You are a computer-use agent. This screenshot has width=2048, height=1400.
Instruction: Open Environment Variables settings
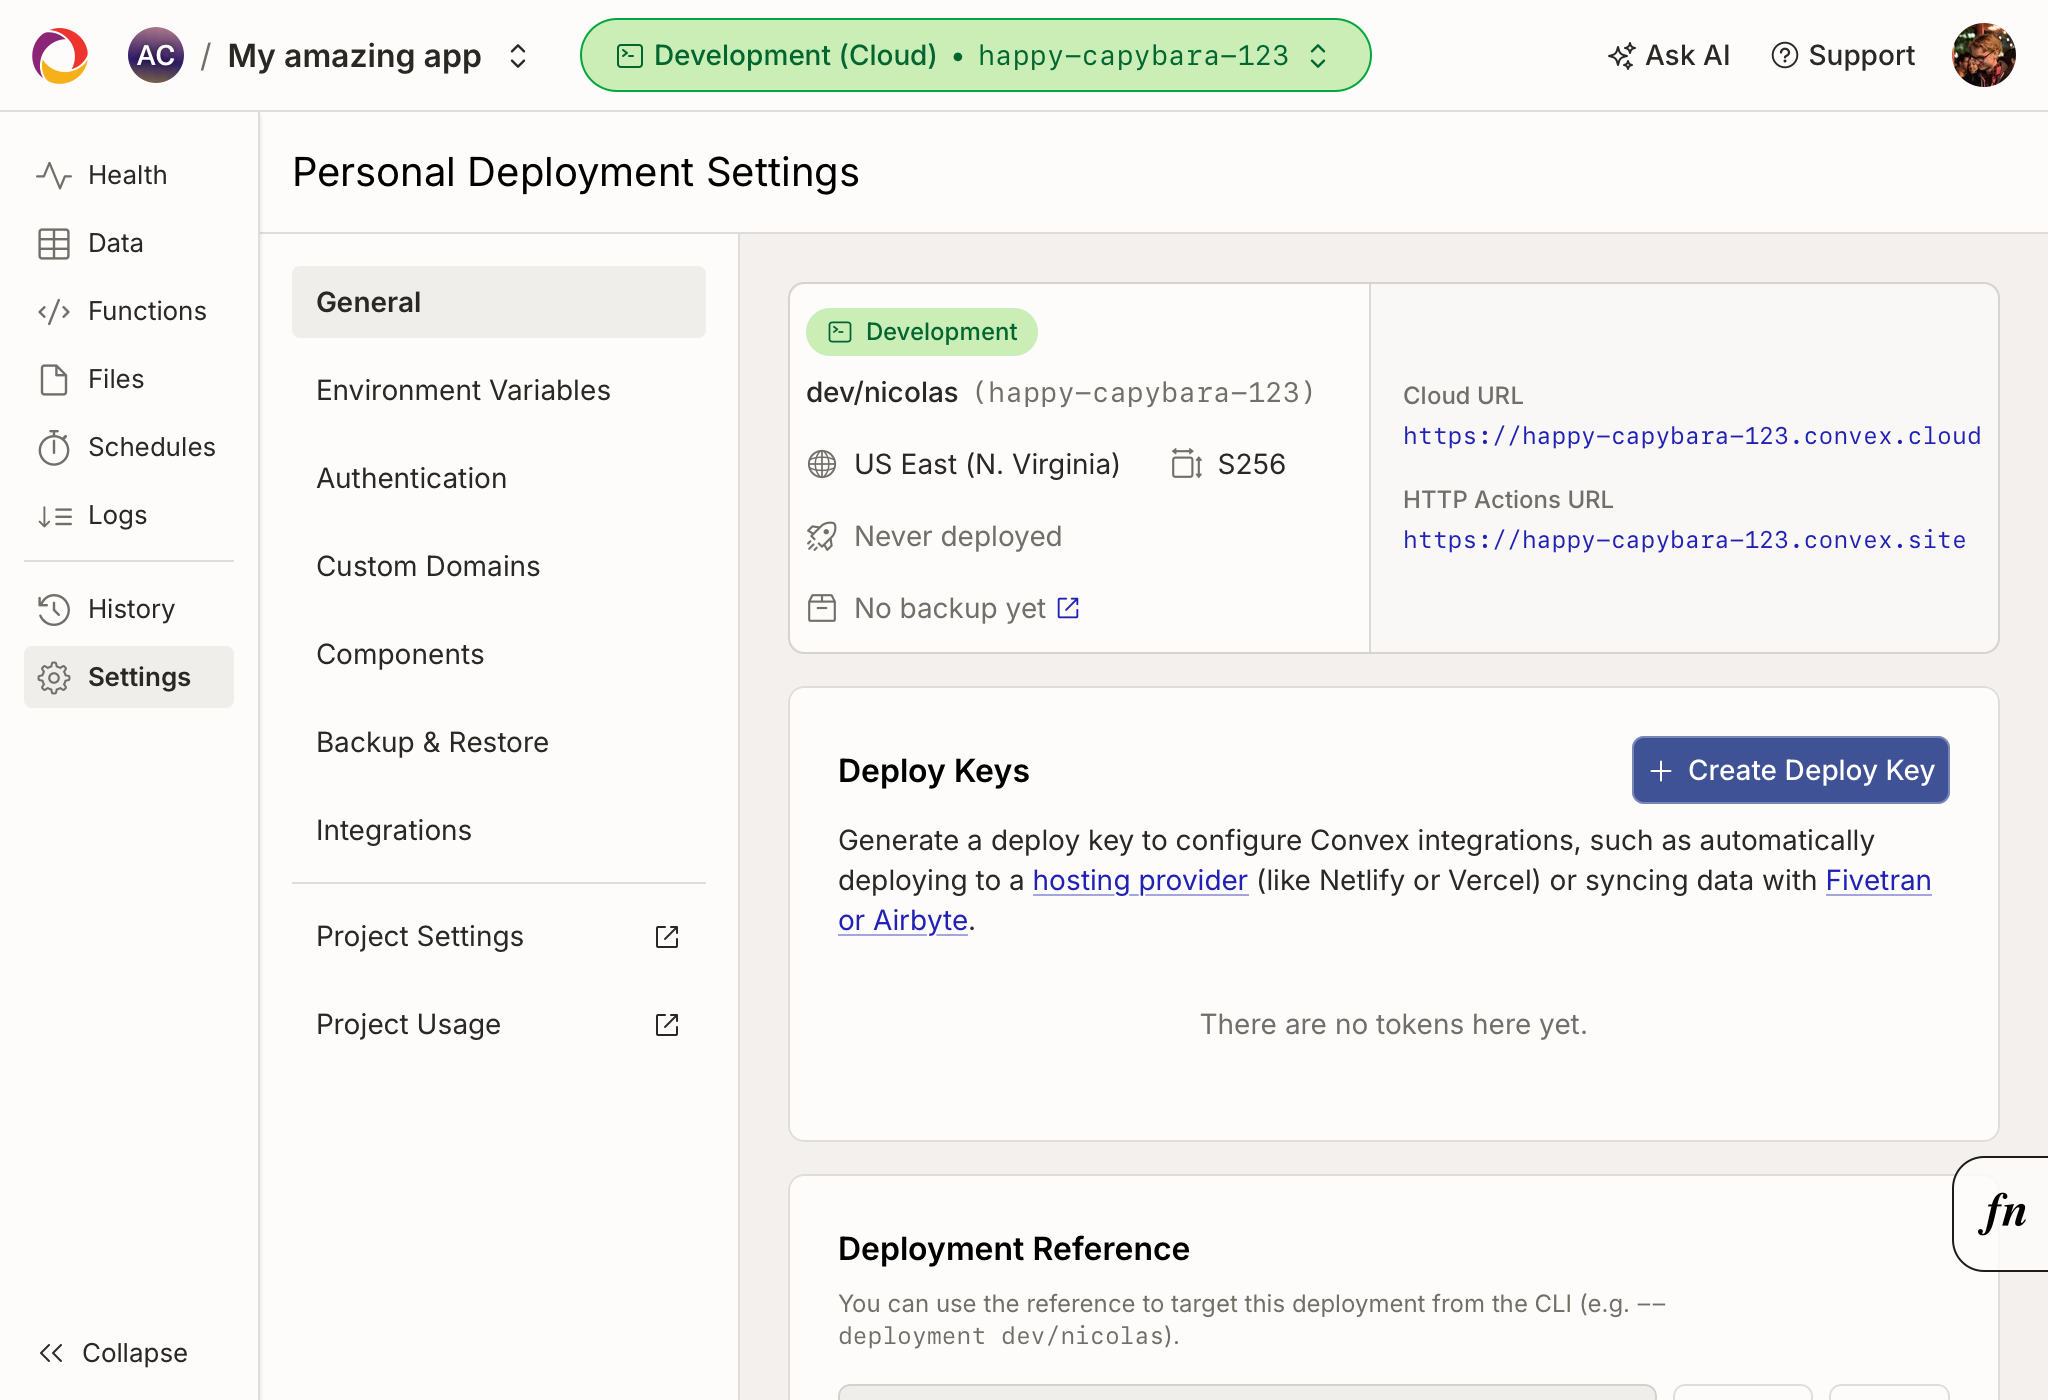(499, 390)
